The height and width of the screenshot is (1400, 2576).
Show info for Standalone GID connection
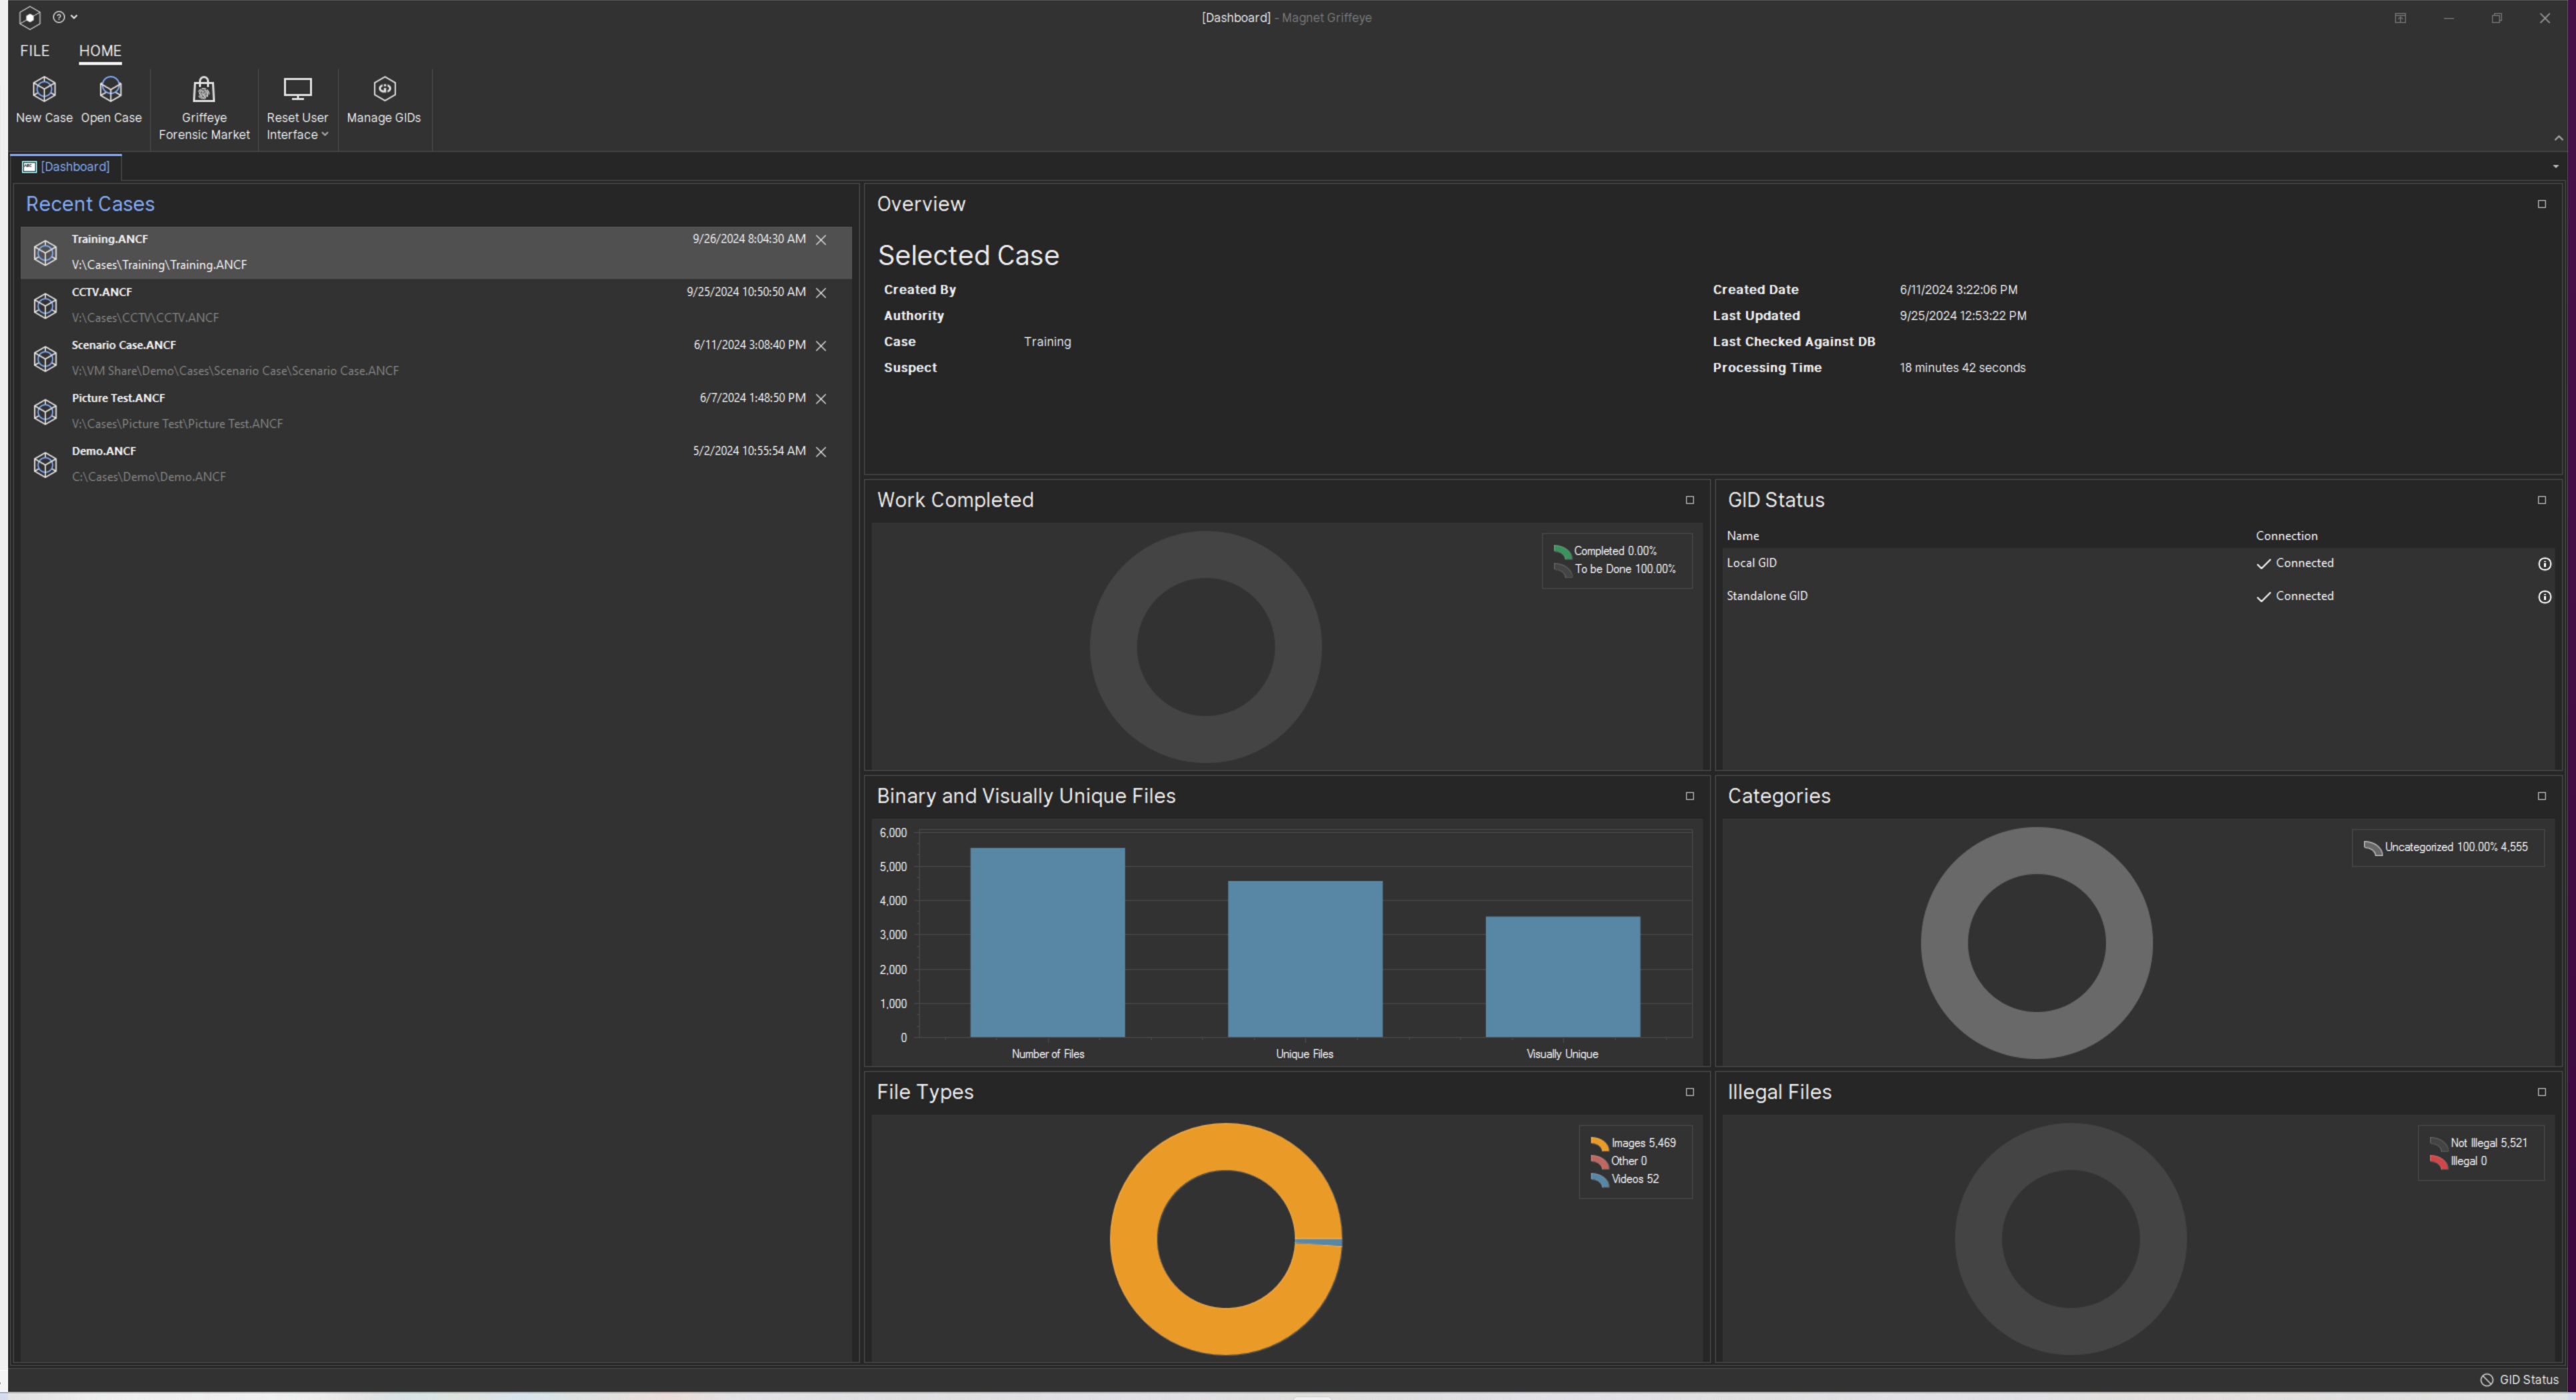(2544, 597)
